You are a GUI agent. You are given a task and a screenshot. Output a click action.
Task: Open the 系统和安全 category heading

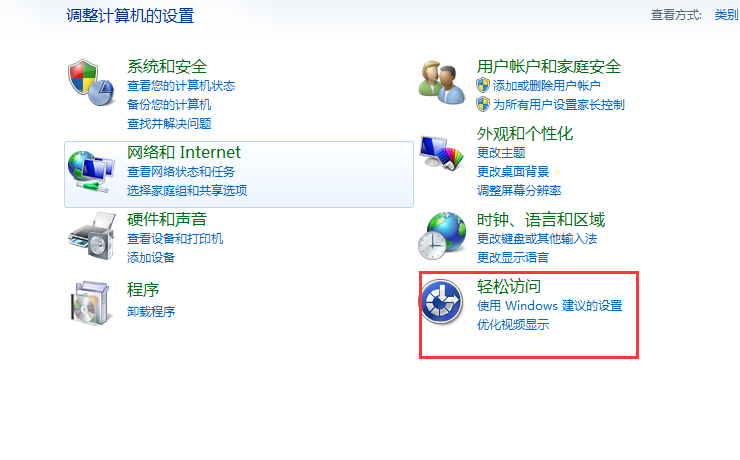[167, 67]
